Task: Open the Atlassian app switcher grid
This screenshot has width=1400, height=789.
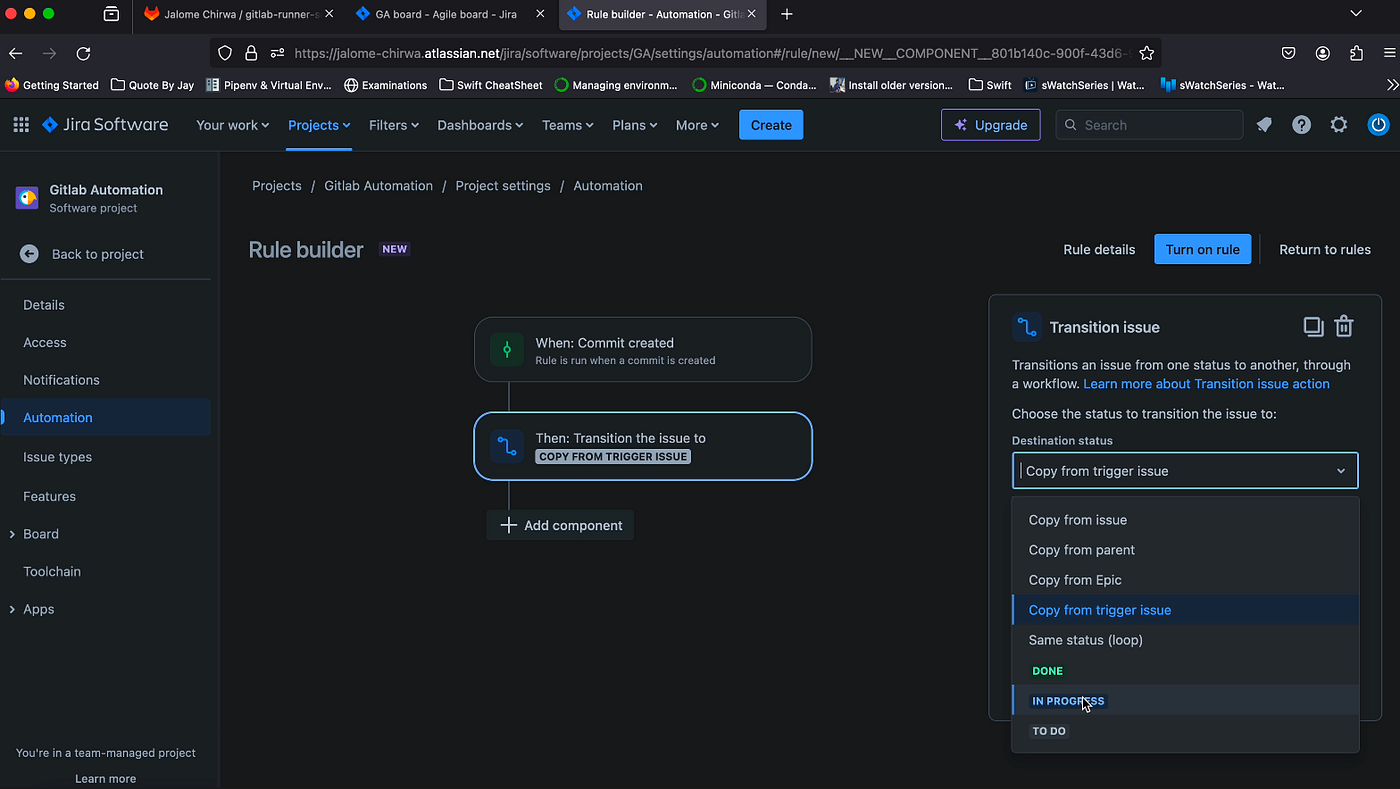Action: 19,124
